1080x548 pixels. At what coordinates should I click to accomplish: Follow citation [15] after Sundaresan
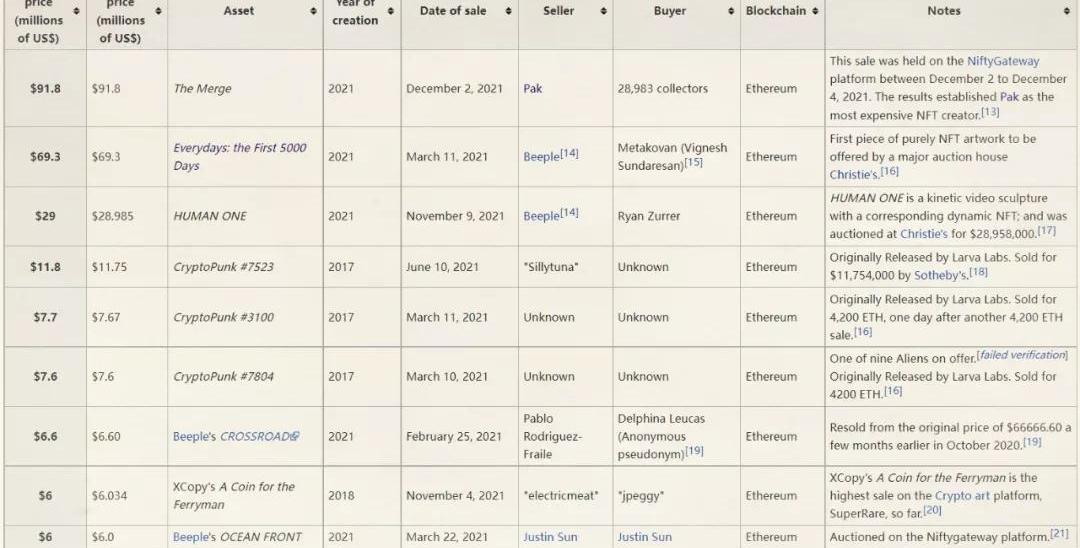(694, 163)
